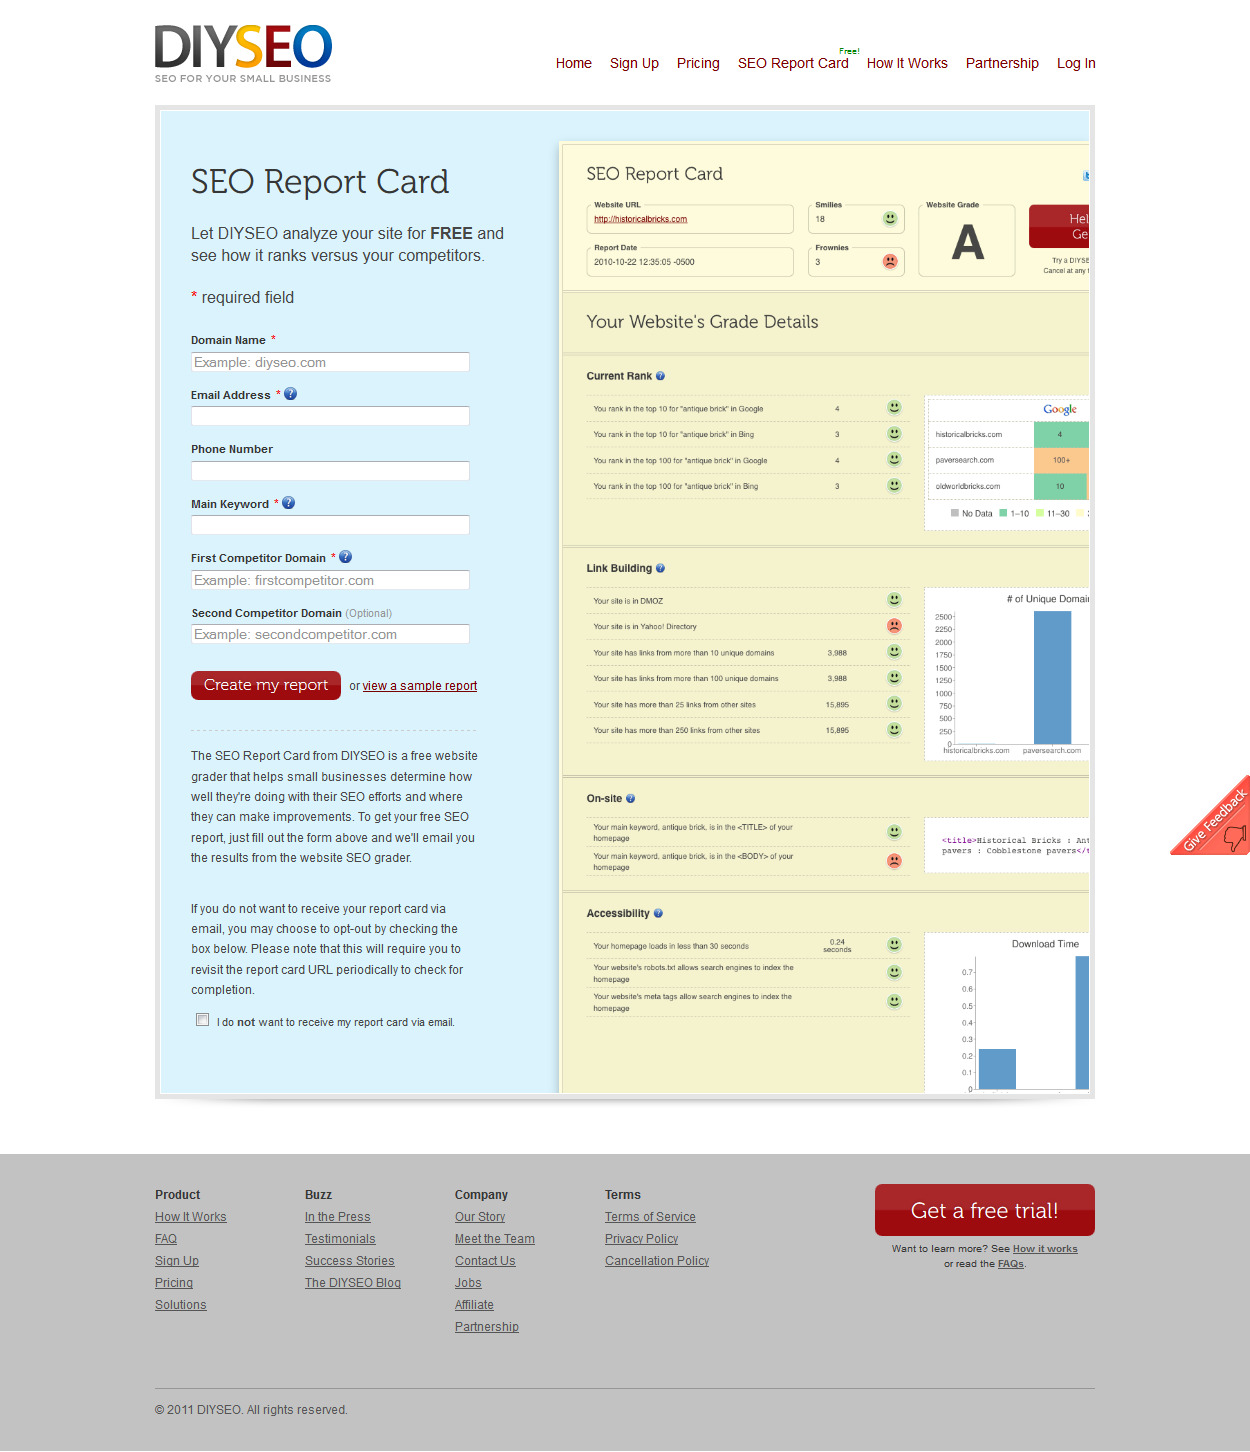Open Affiliate footer link
The image size is (1250, 1452).
click(474, 1305)
